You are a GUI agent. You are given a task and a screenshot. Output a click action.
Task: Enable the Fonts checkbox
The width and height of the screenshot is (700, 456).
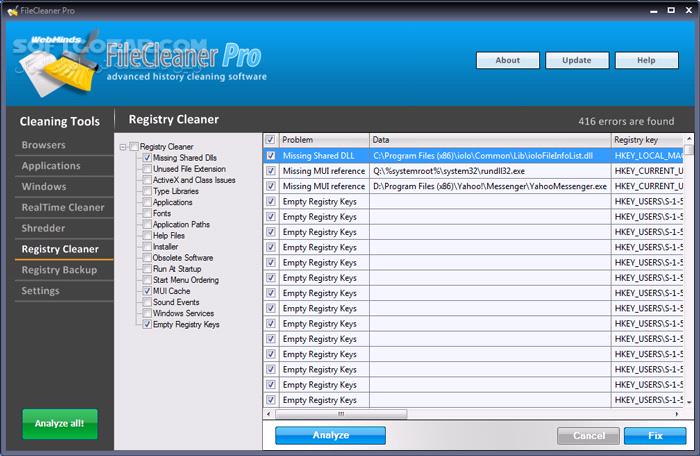(147, 213)
